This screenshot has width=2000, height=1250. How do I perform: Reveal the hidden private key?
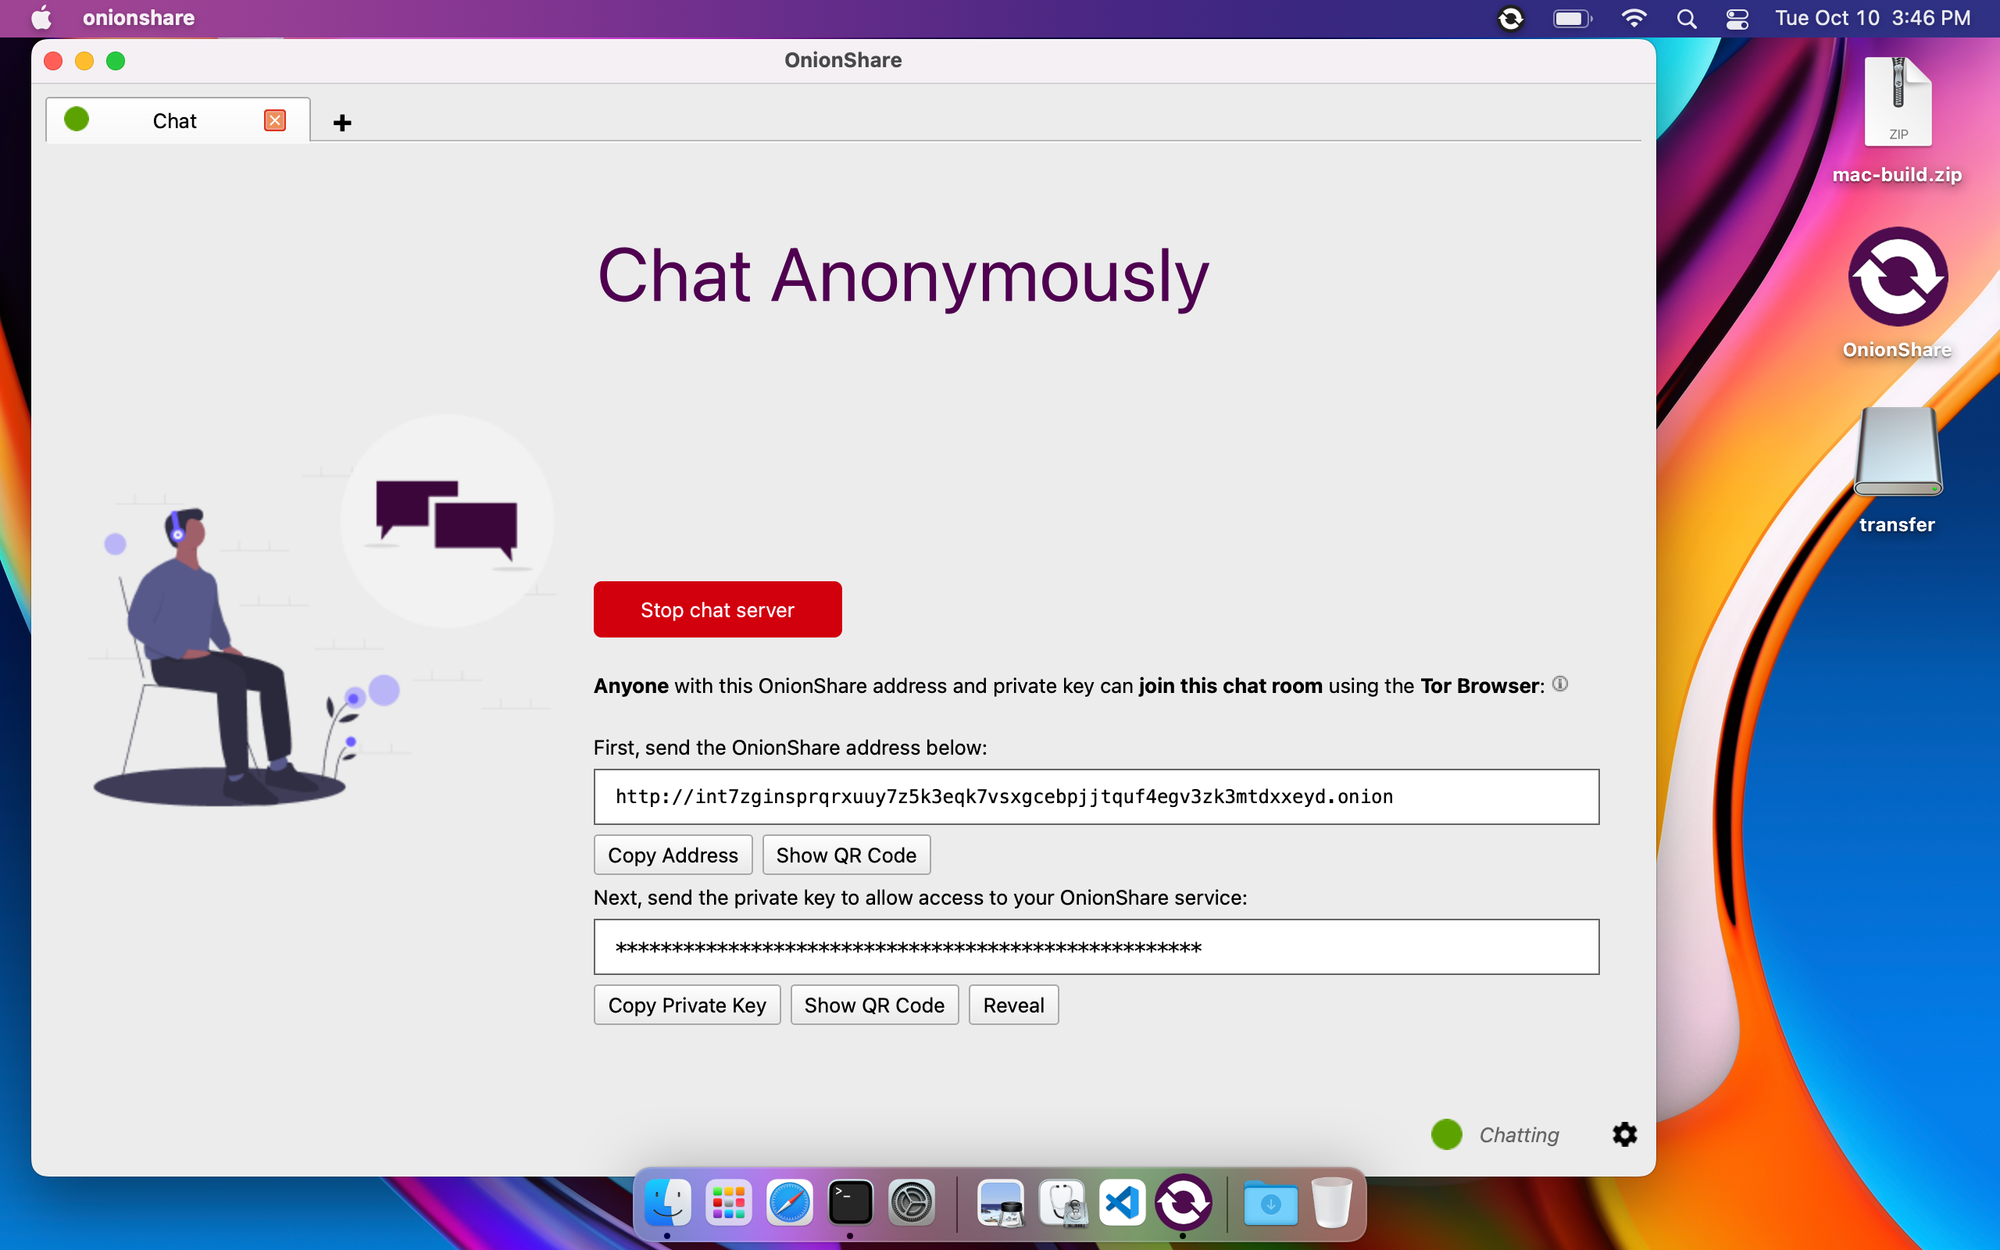coord(1012,1004)
